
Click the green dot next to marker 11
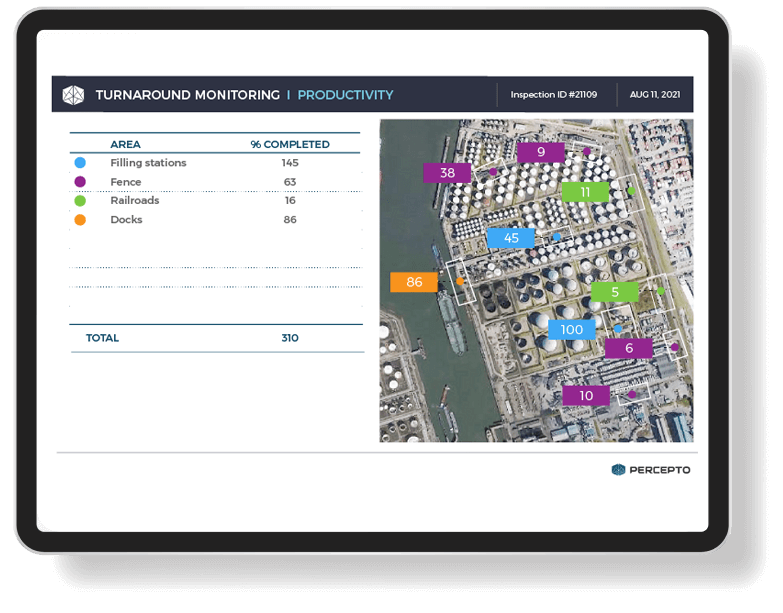tap(631, 191)
